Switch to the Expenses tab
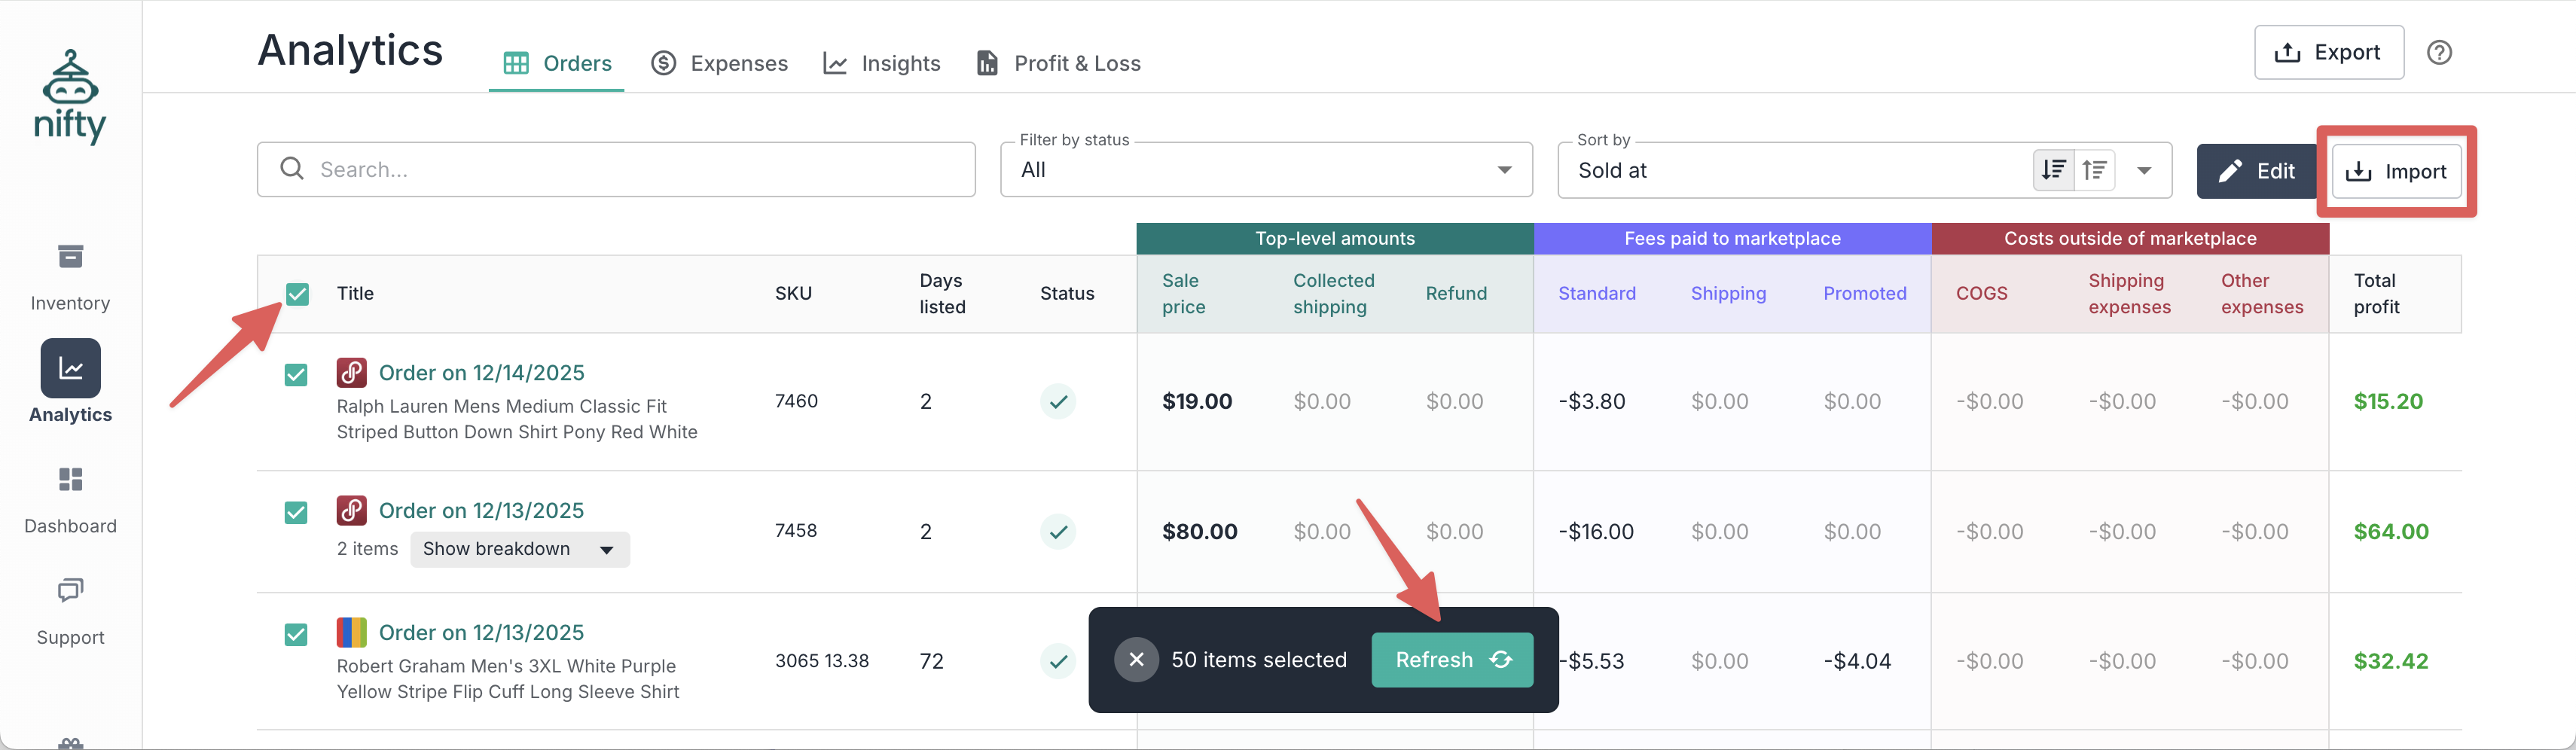The width and height of the screenshot is (2576, 750). [x=719, y=63]
